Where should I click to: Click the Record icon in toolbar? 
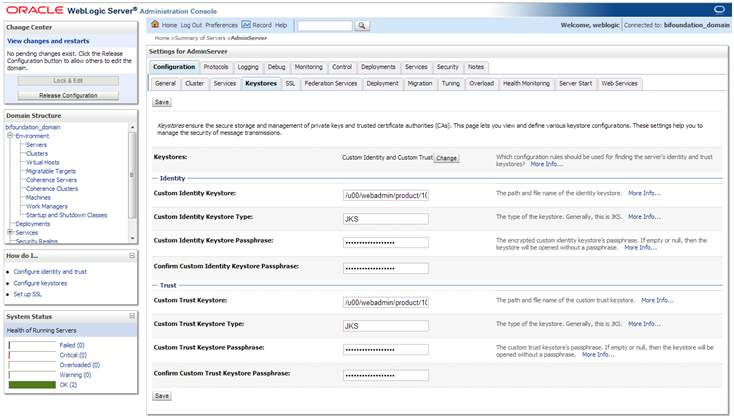(246, 24)
